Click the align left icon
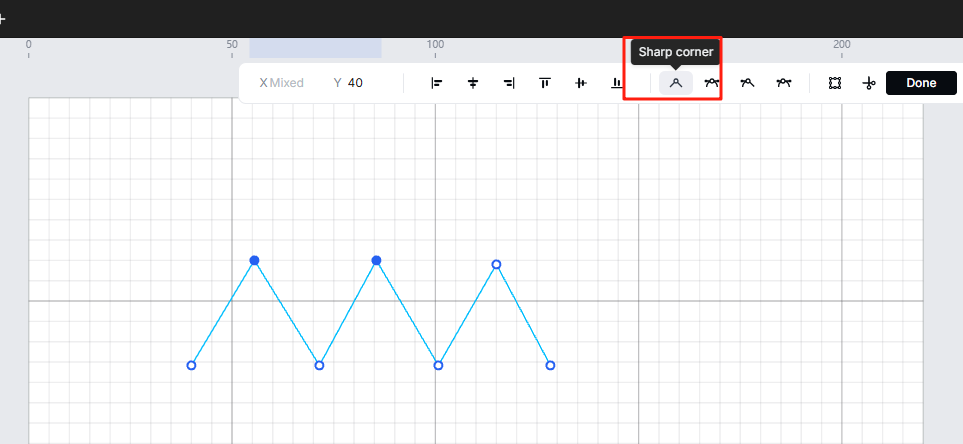963x444 pixels. pos(437,83)
